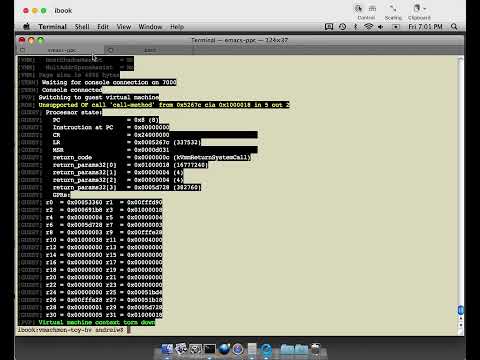Click the r10 / r11 register row
Image resolution: width=480 pixels, height=360 pixels.
click(90, 240)
